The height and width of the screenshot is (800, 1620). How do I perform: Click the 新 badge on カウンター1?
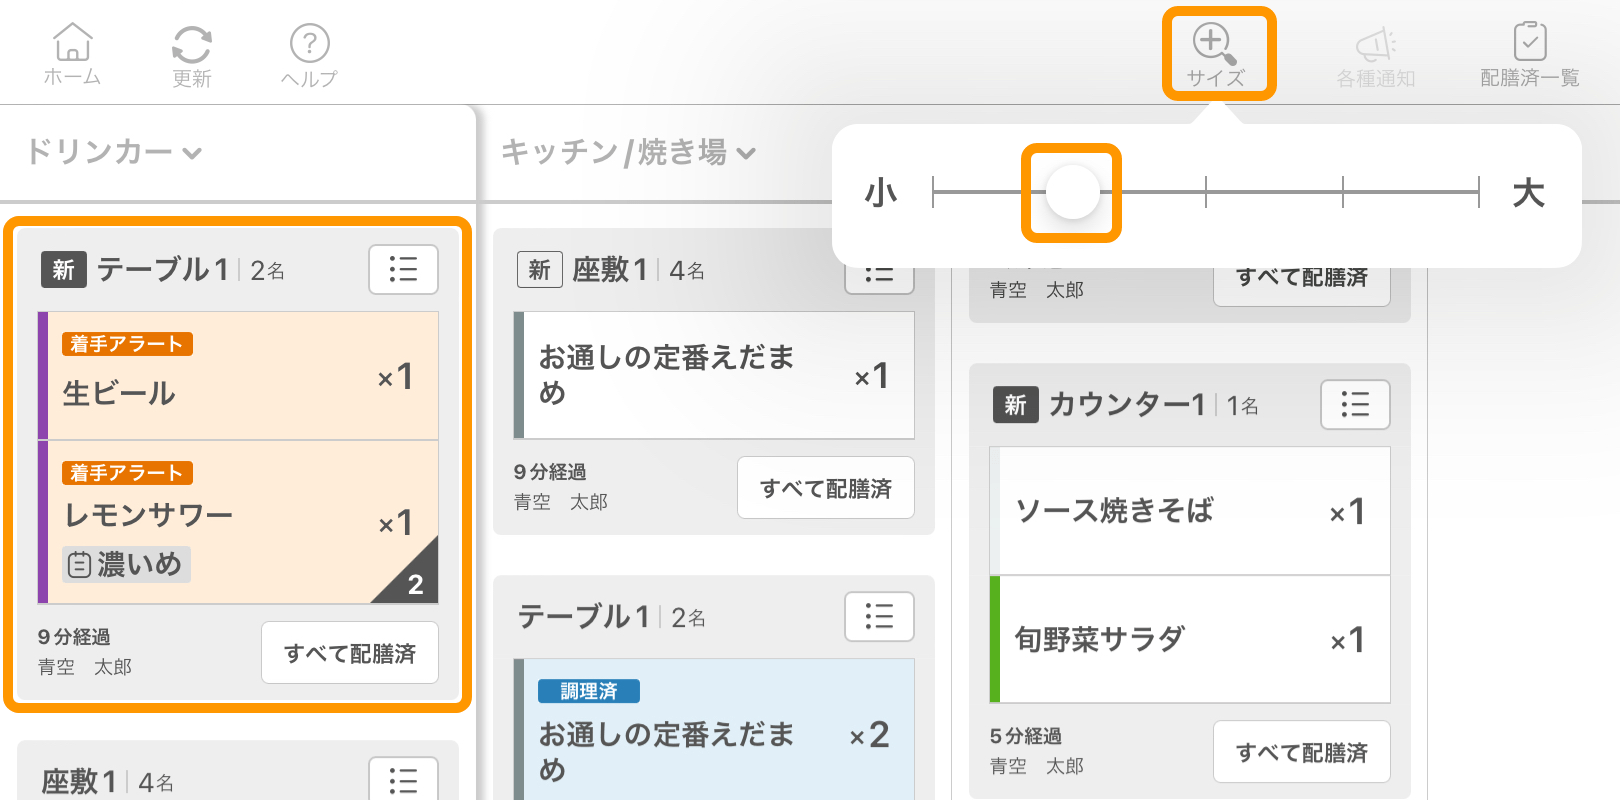pos(1016,404)
